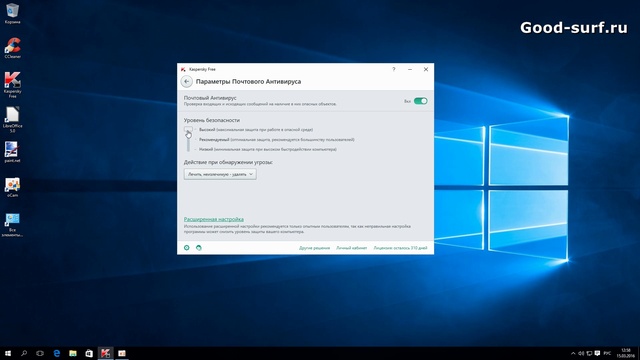This screenshot has width=640, height=360.
Task: Switch the РУС input language indicator
Action: (607, 353)
